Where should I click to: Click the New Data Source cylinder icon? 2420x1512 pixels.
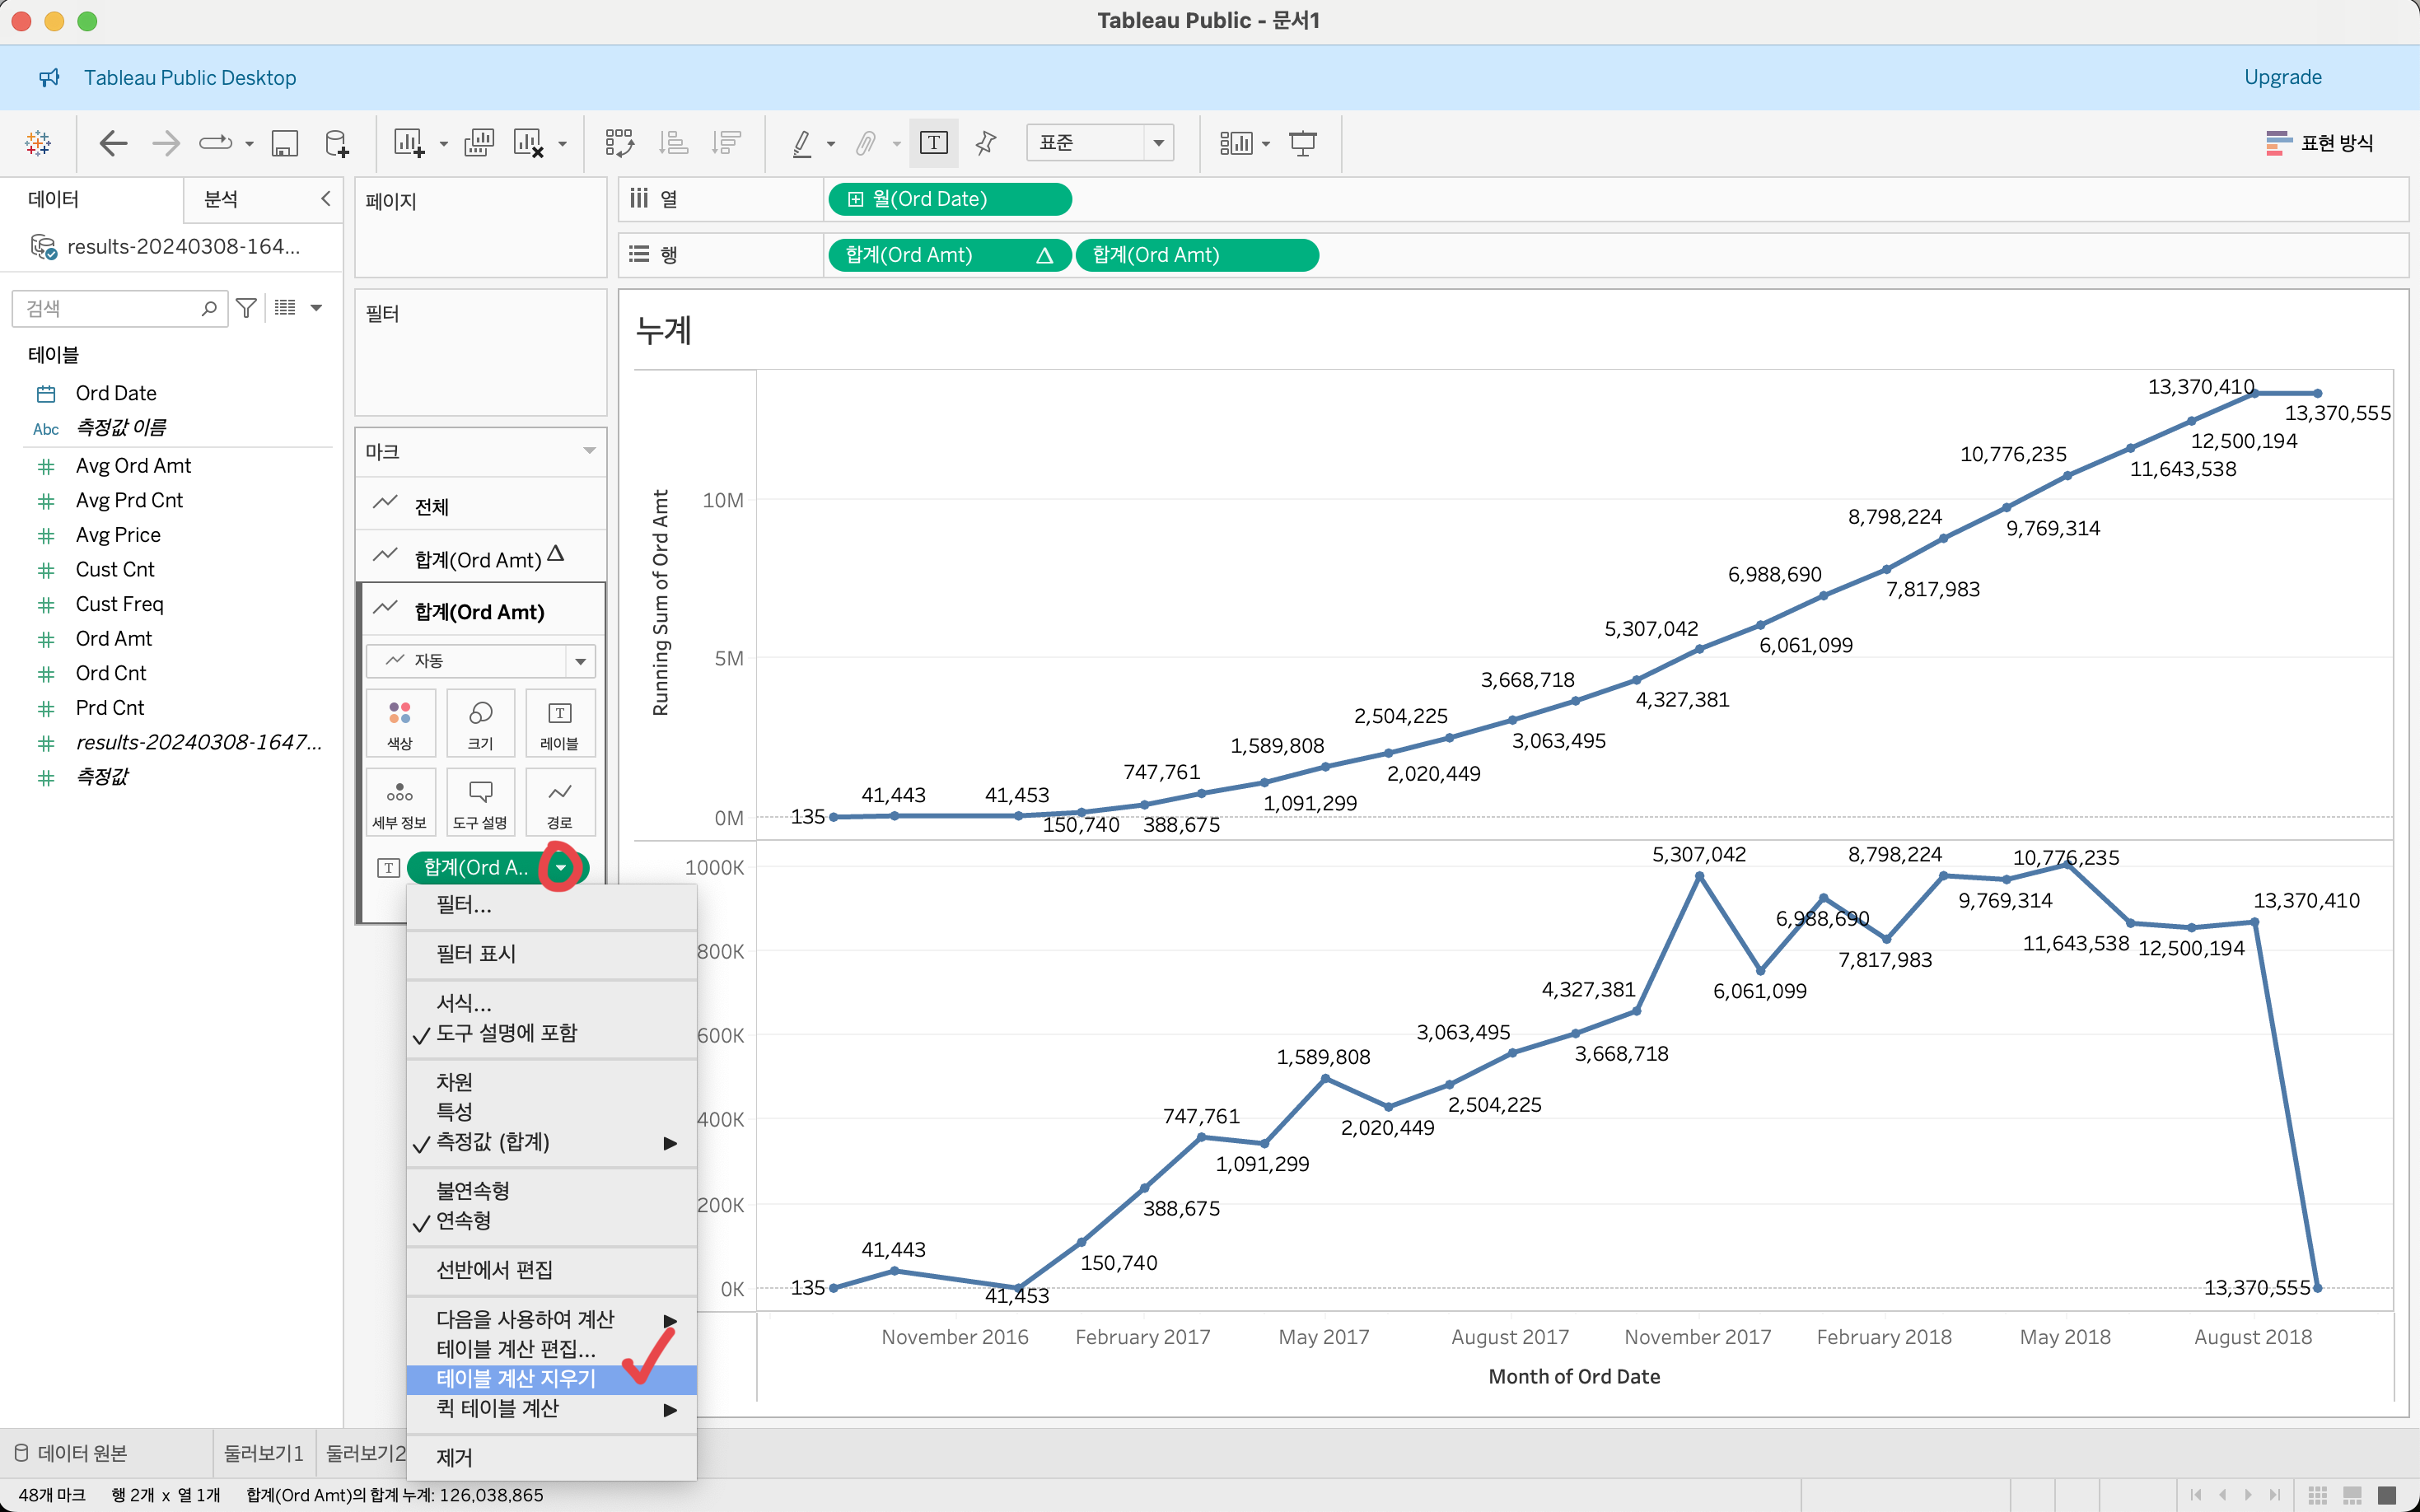click(337, 143)
